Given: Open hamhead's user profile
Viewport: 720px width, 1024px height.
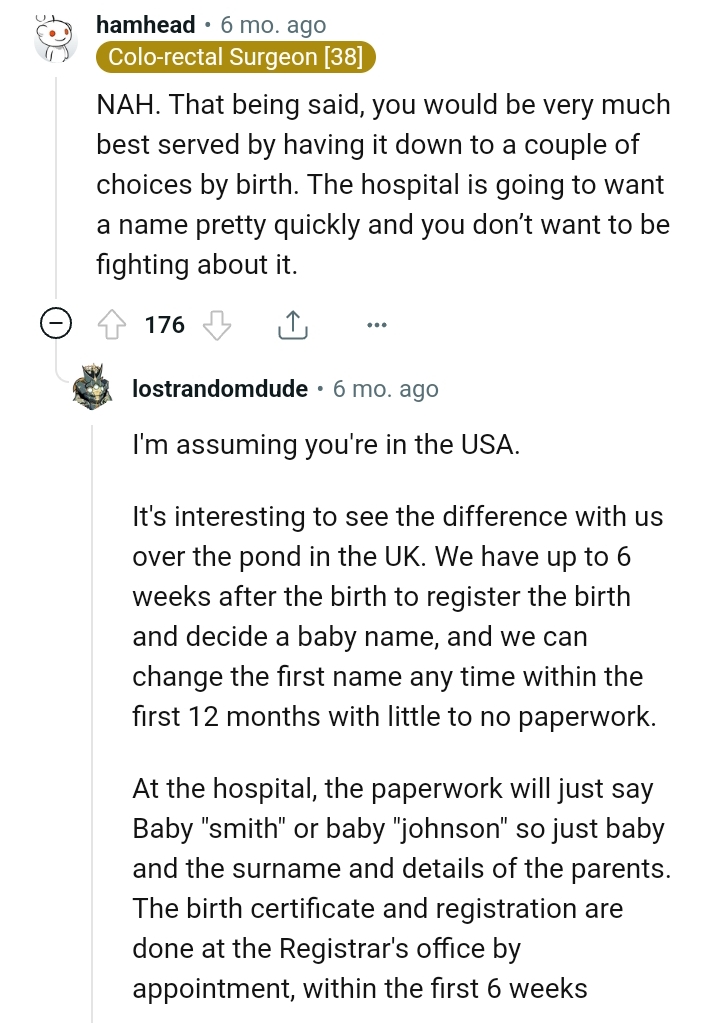Looking at the screenshot, I should [145, 26].
